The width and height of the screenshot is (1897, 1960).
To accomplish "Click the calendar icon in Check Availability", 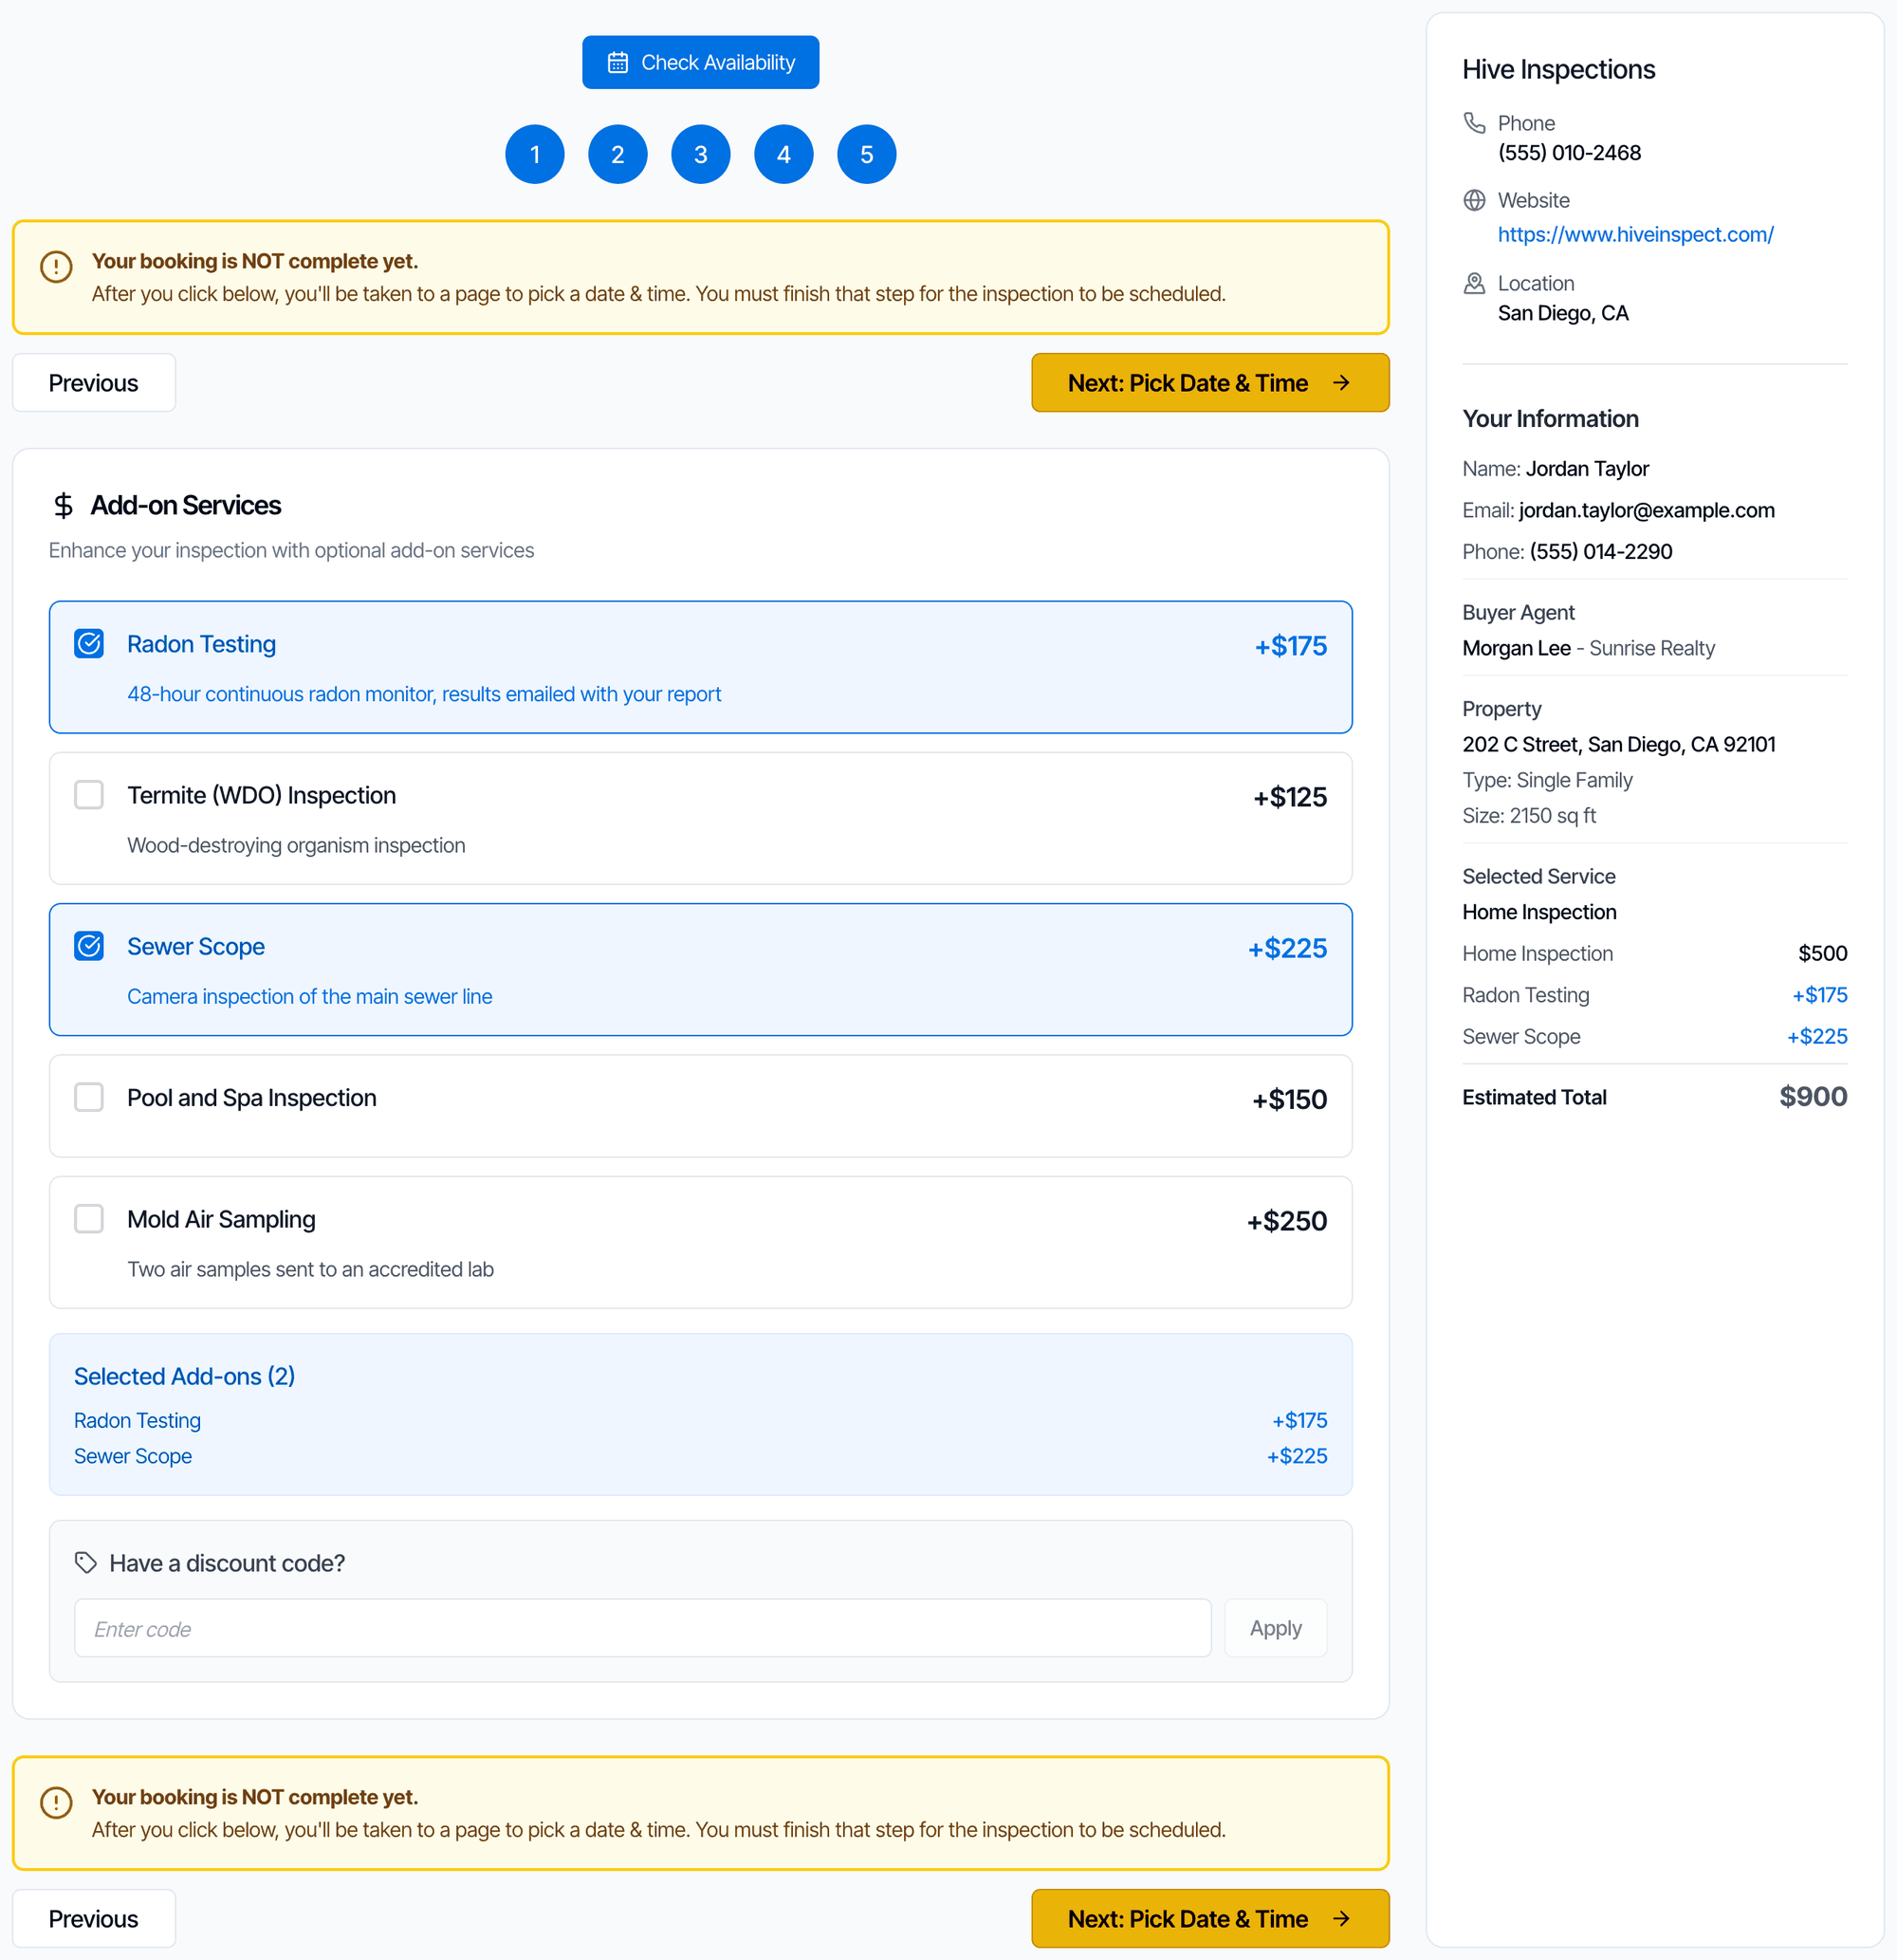I will click(x=618, y=62).
